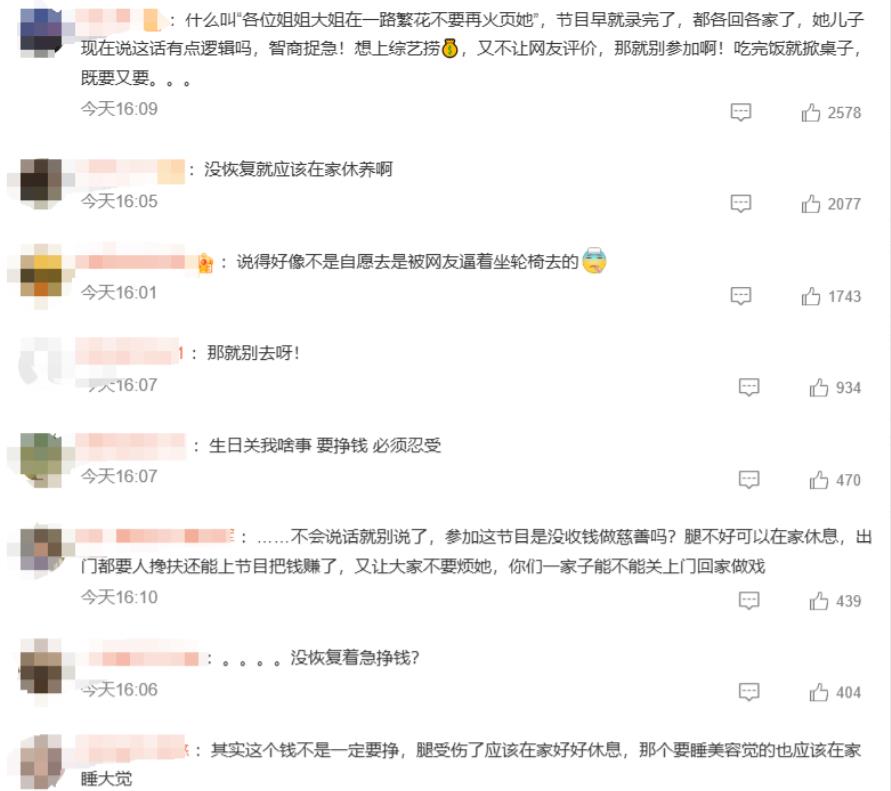Like the 没恢复着急挣钱 comment
Image resolution: width=891 pixels, height=791 pixels.
[x=818, y=692]
